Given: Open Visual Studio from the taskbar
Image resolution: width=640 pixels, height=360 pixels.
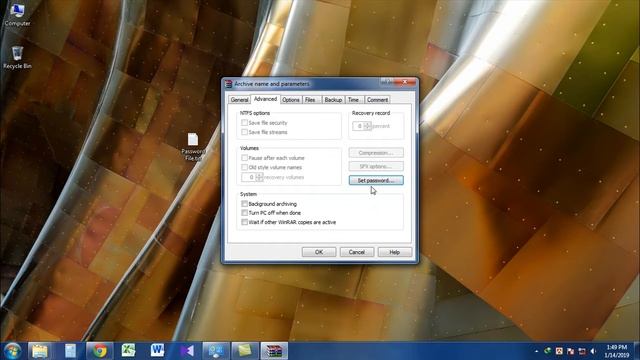Looking at the screenshot, I should (x=187, y=351).
